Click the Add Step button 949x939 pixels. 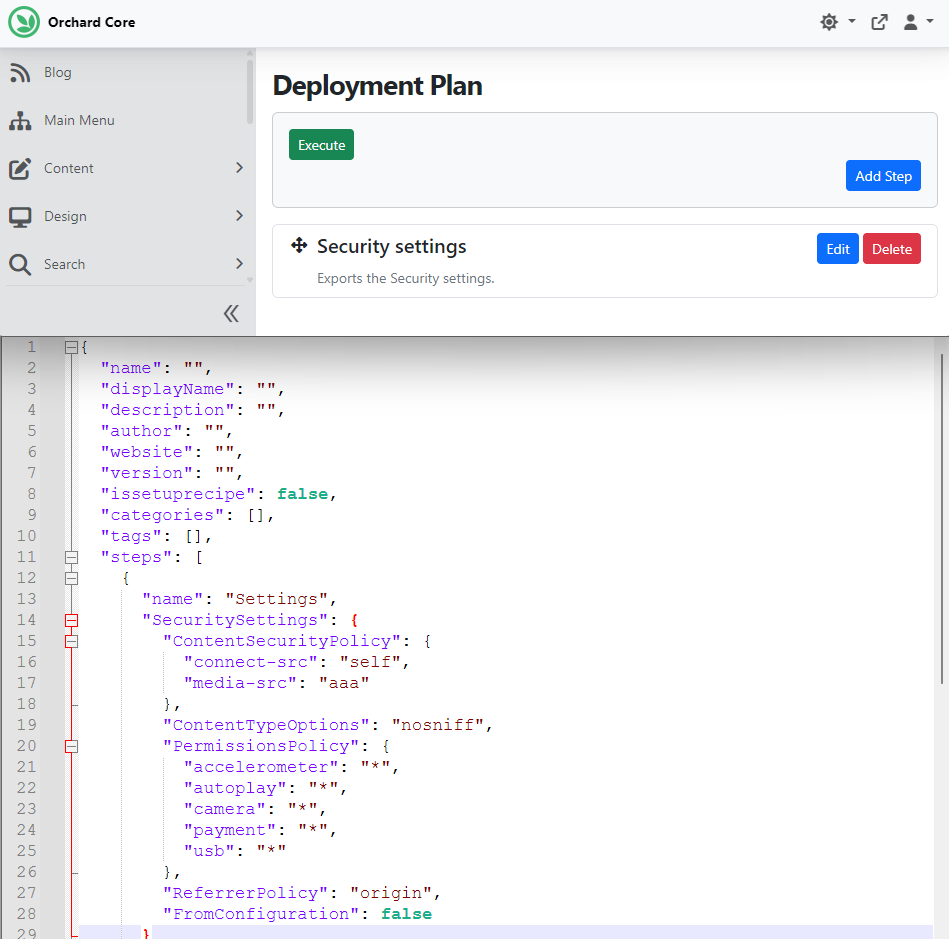tap(883, 176)
